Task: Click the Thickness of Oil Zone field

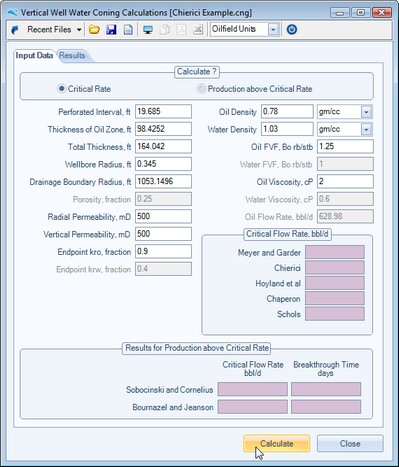Action: [x=163, y=129]
